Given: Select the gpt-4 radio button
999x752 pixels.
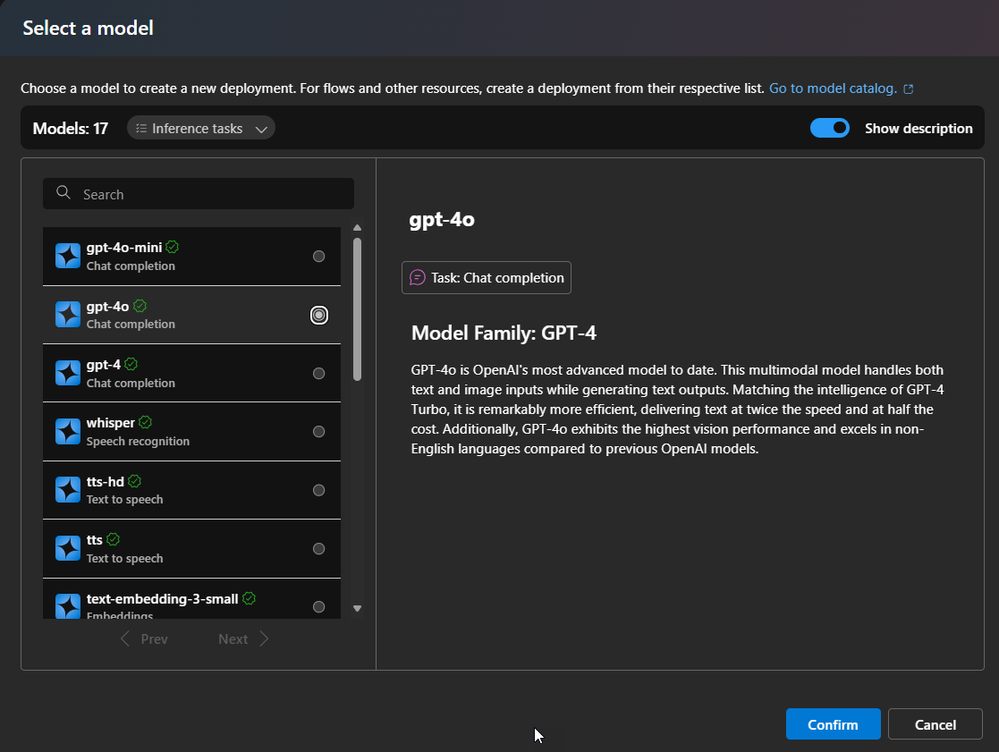Looking at the screenshot, I should coord(319,373).
